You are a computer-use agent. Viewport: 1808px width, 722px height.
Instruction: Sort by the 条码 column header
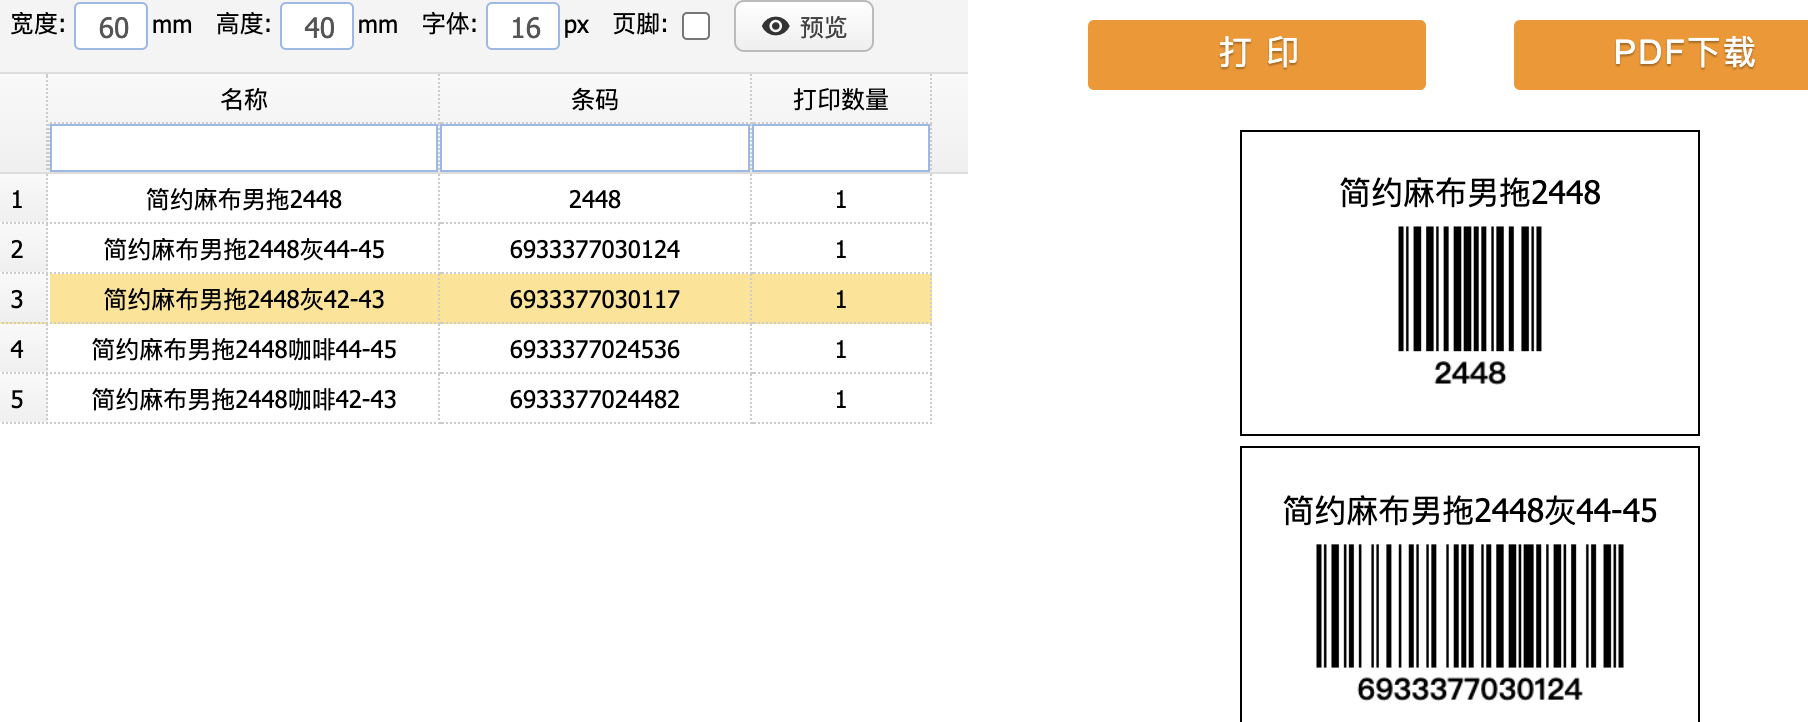tap(595, 99)
